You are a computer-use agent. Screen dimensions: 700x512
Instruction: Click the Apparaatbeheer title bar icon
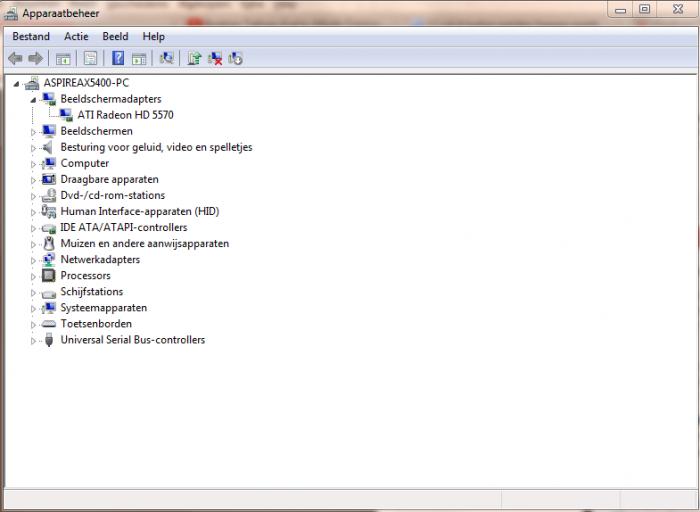(x=11, y=13)
